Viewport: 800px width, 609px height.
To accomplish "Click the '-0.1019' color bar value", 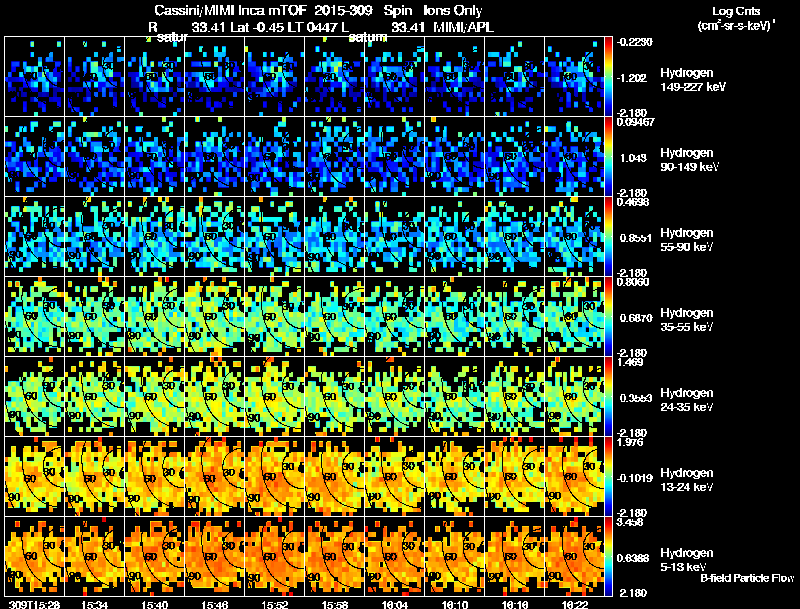I will click(635, 478).
